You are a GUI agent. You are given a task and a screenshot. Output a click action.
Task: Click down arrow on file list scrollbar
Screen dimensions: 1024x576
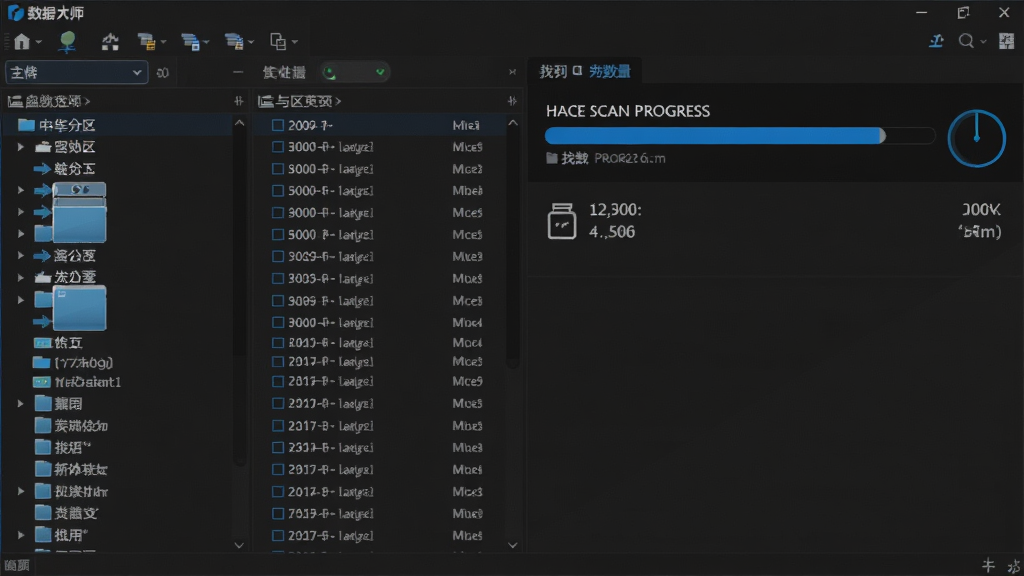[513, 545]
